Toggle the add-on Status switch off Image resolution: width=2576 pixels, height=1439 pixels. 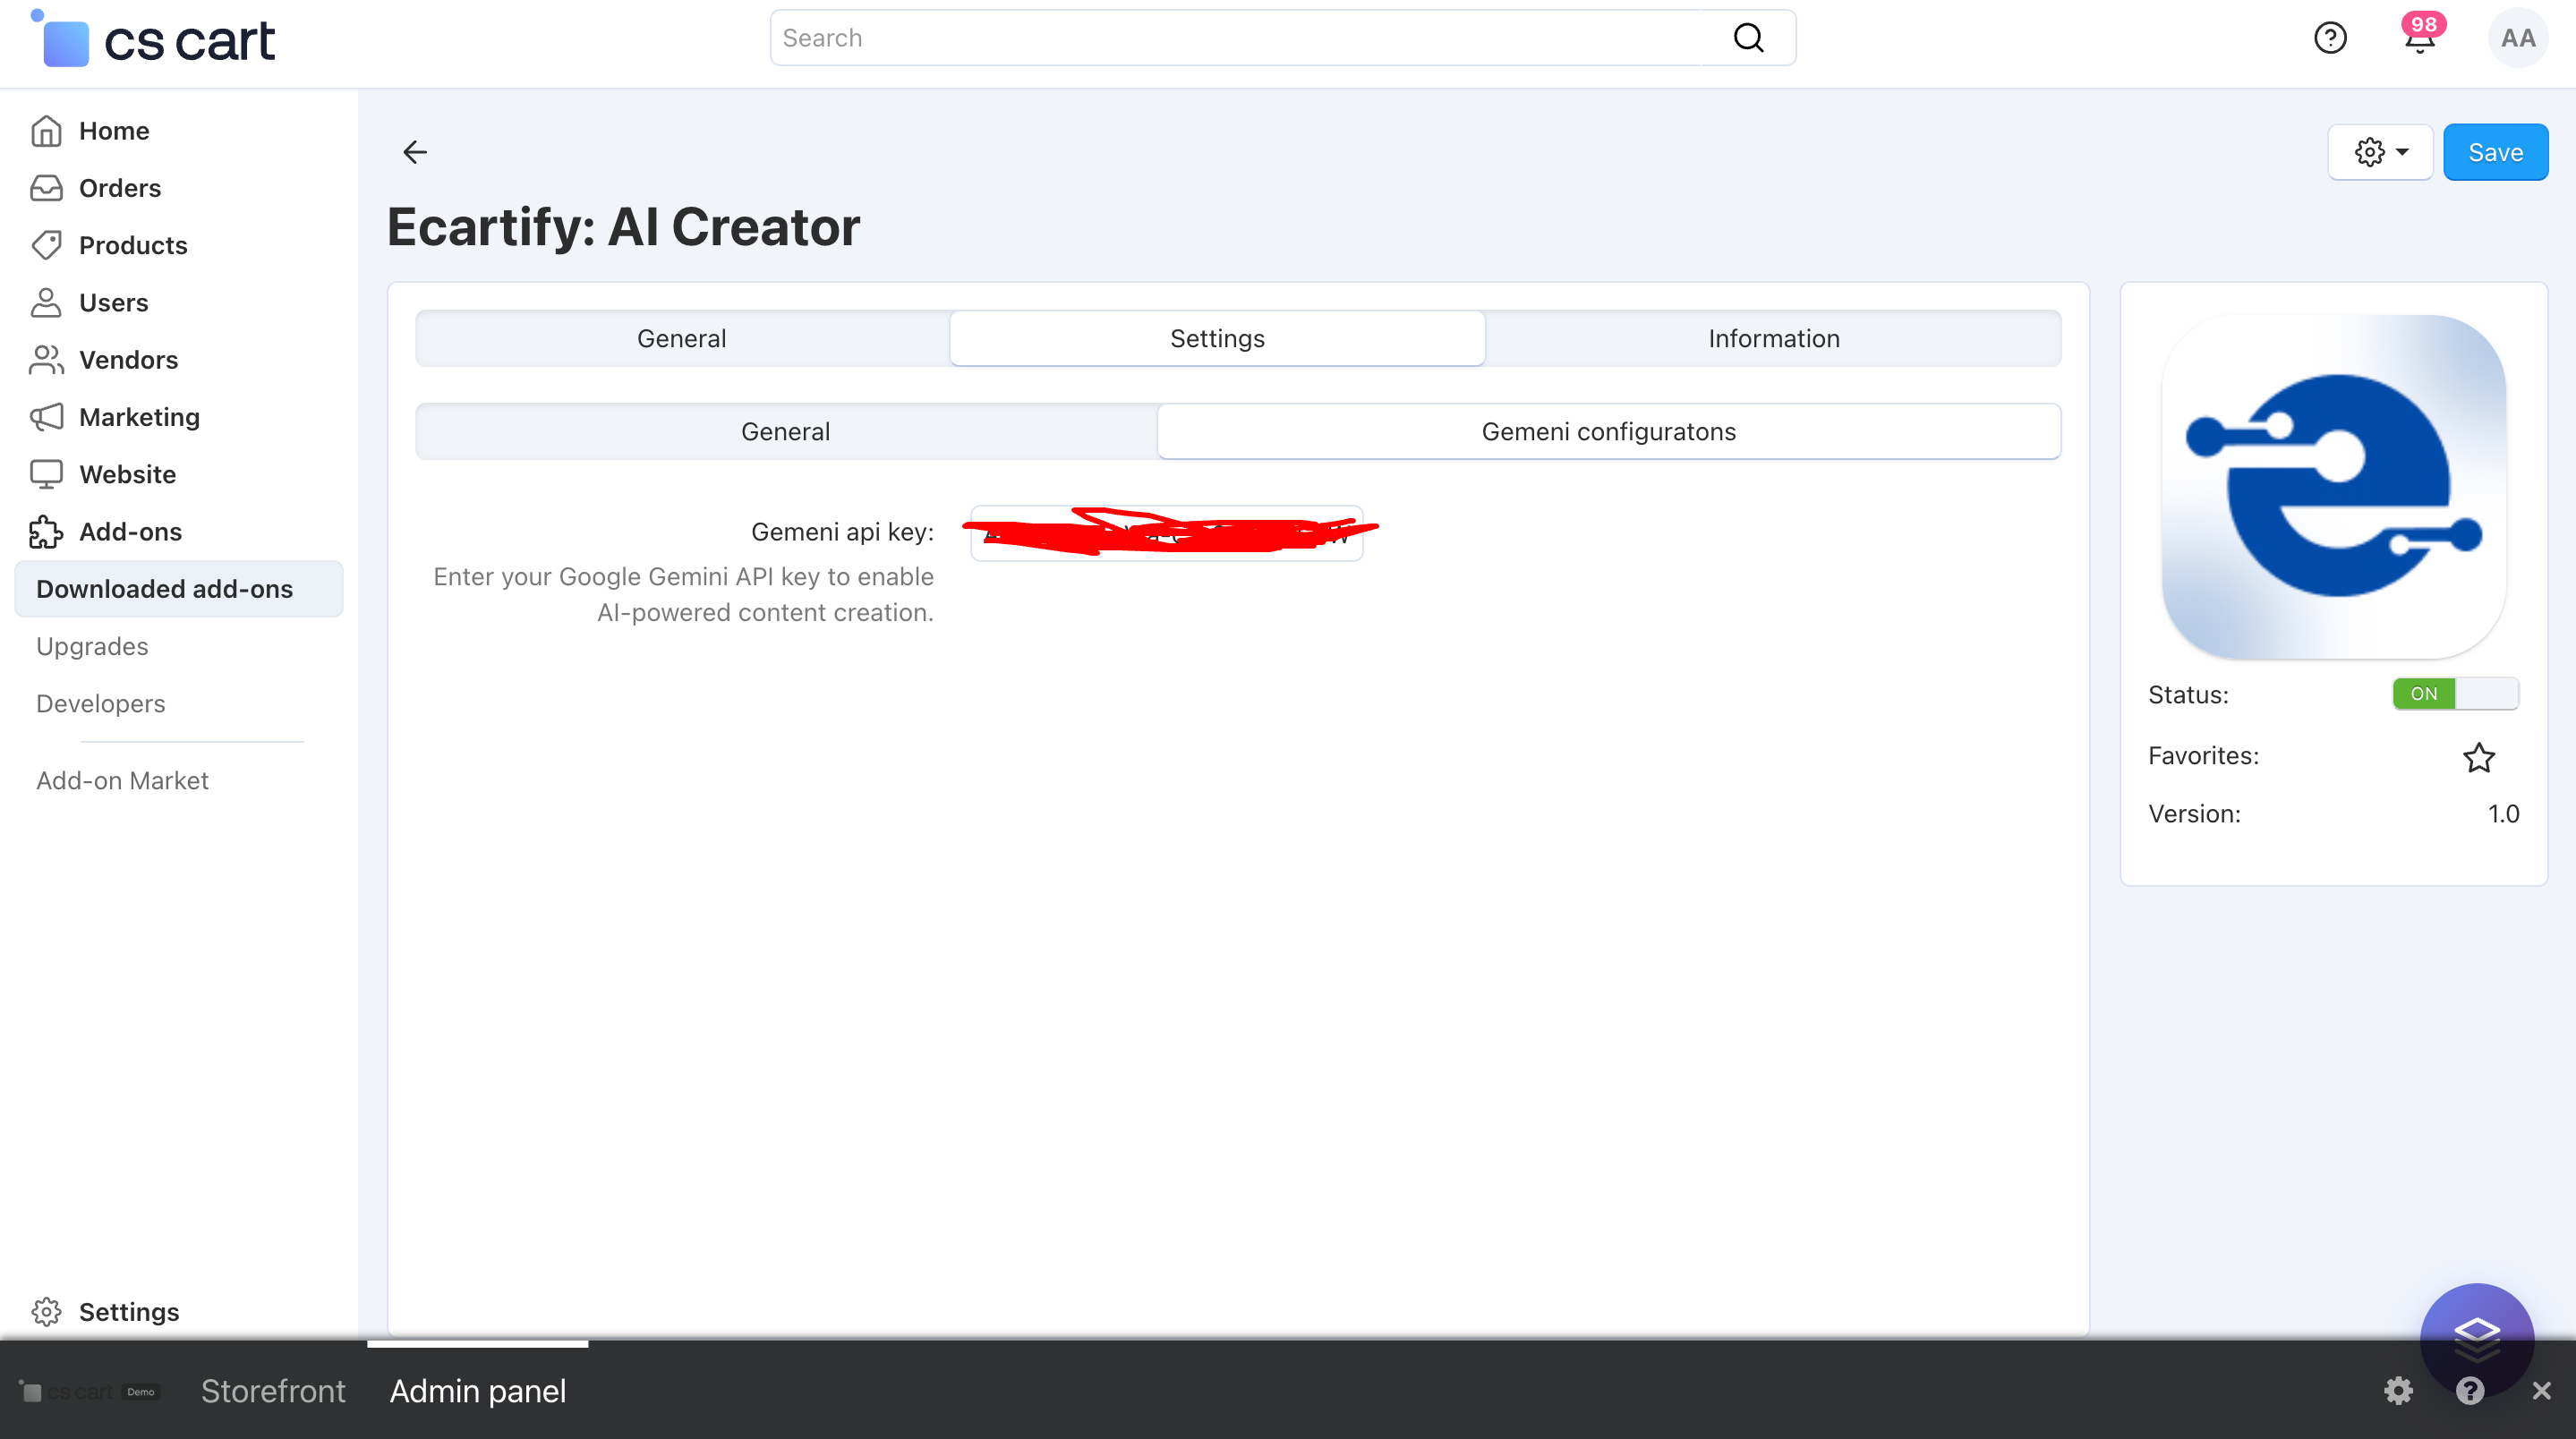2456,693
